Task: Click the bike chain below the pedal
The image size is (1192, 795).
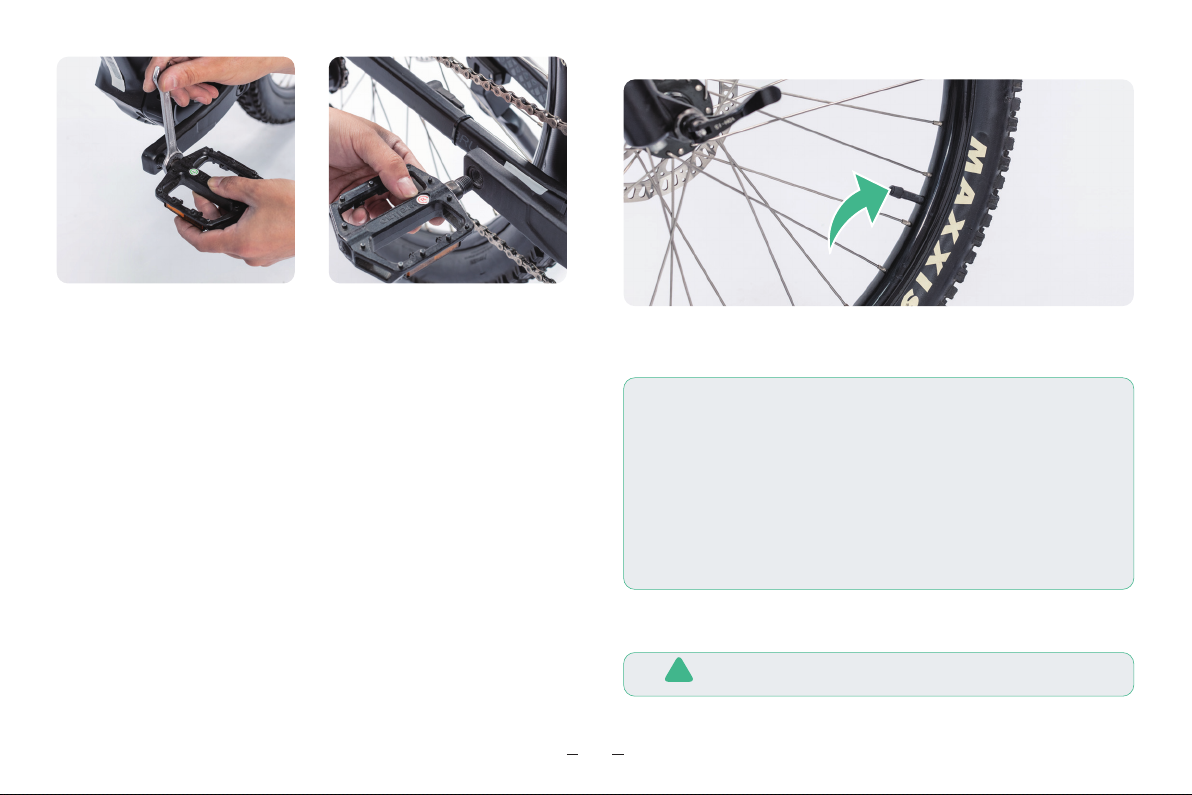Action: coord(508,247)
